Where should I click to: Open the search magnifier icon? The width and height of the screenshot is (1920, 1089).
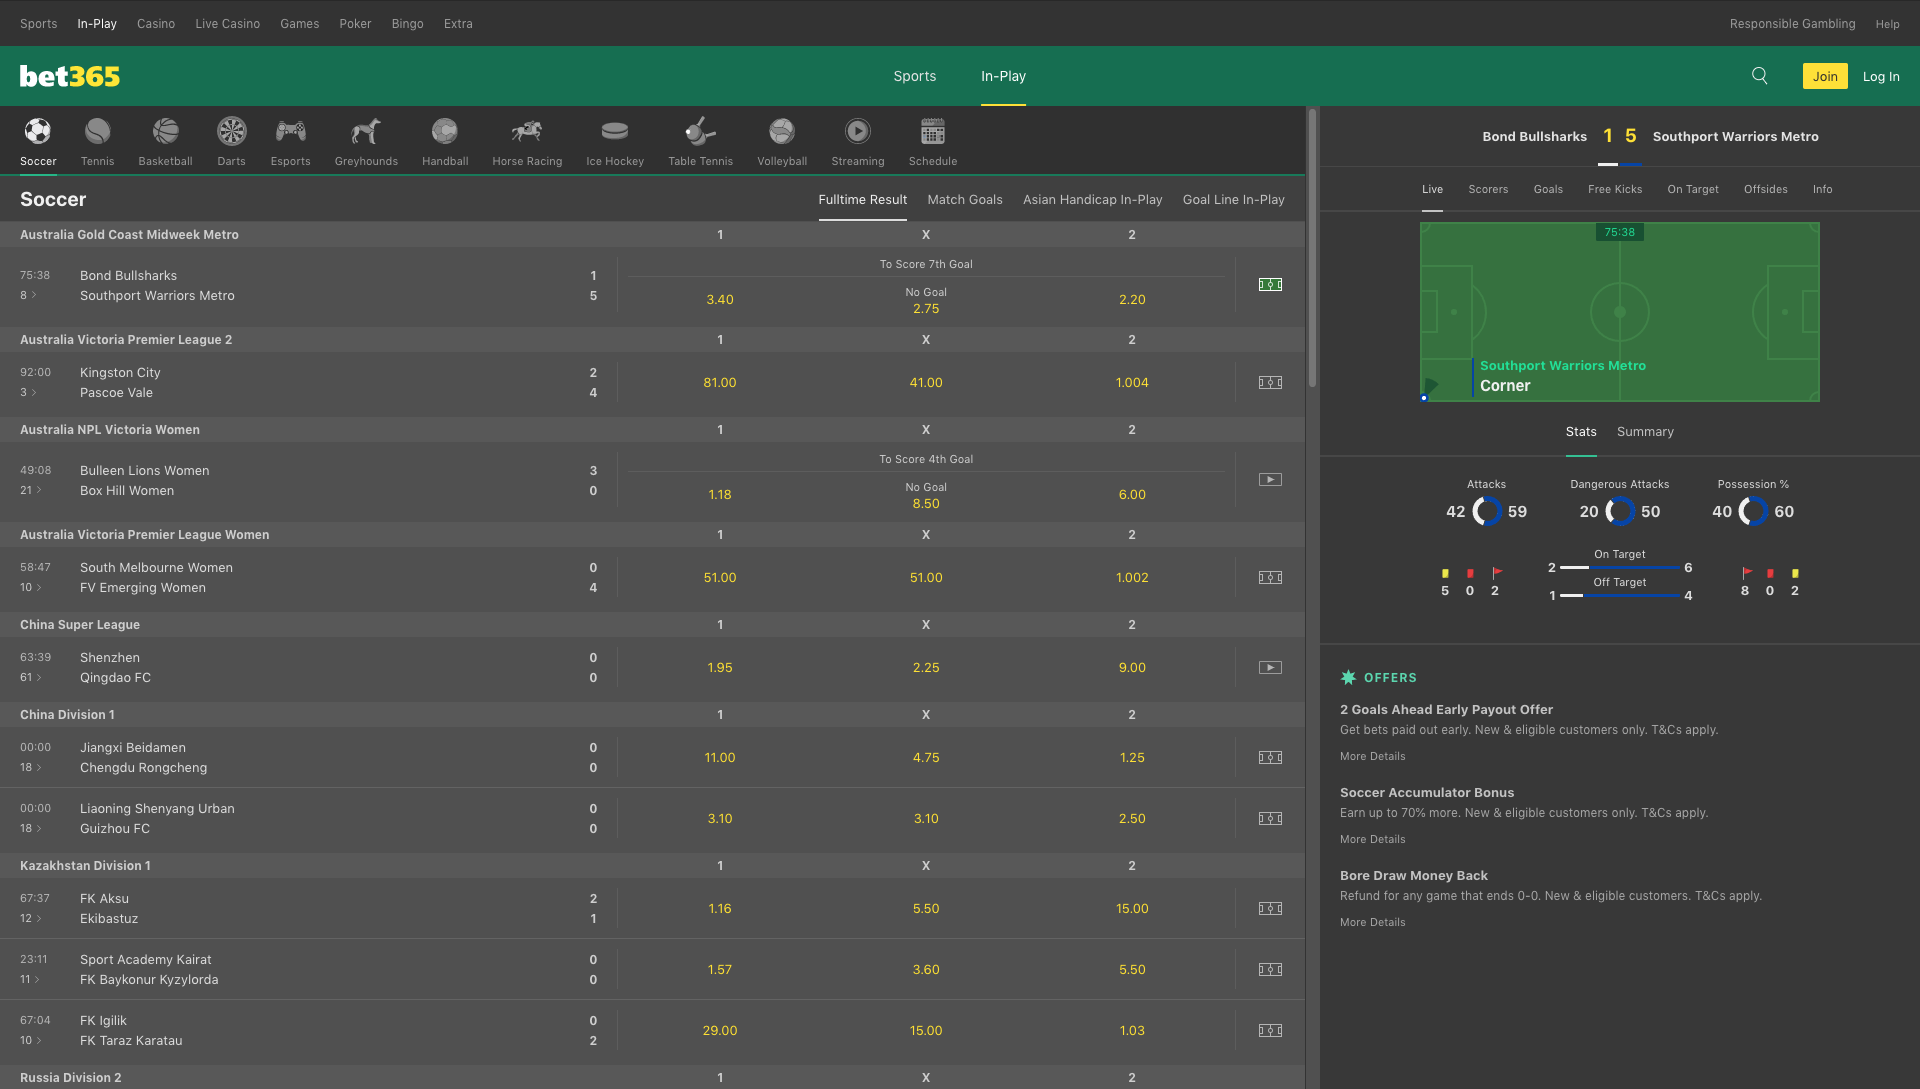tap(1760, 76)
